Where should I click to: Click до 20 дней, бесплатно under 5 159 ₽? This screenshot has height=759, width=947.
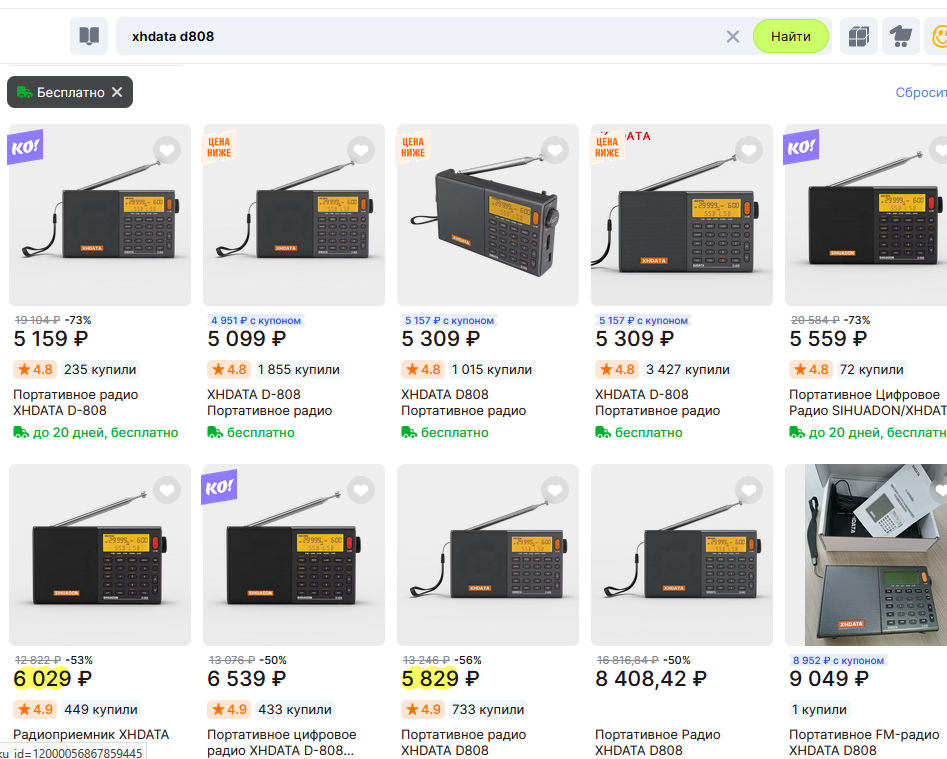96,432
